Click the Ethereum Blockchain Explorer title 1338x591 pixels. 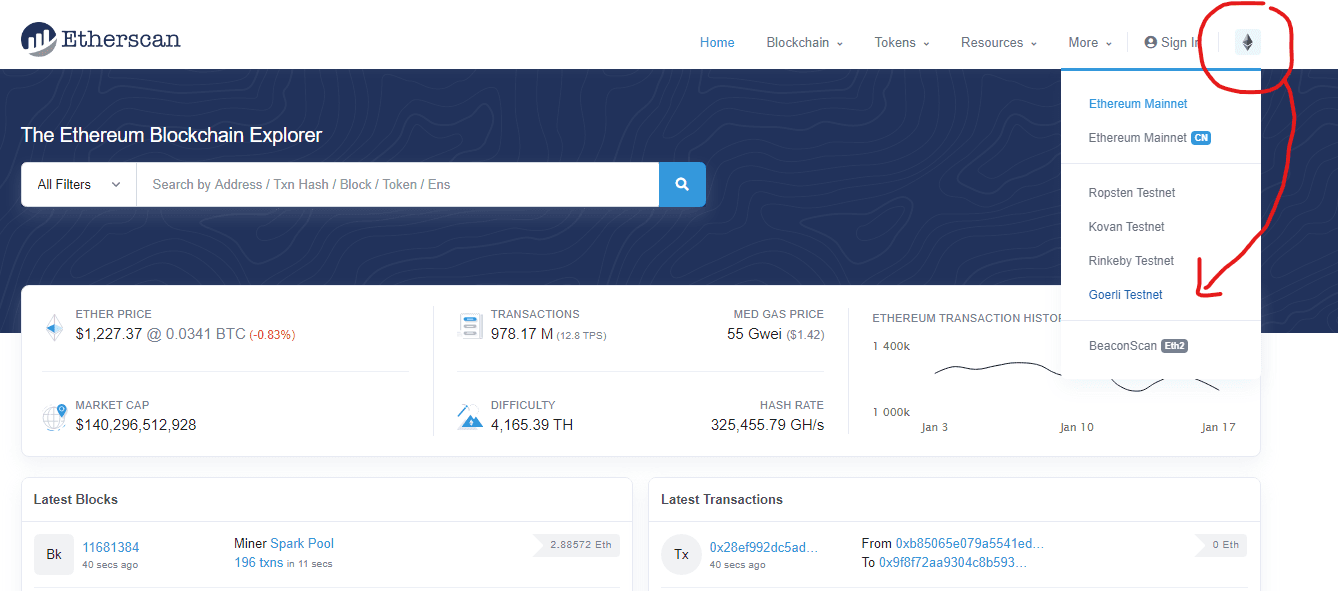point(172,135)
